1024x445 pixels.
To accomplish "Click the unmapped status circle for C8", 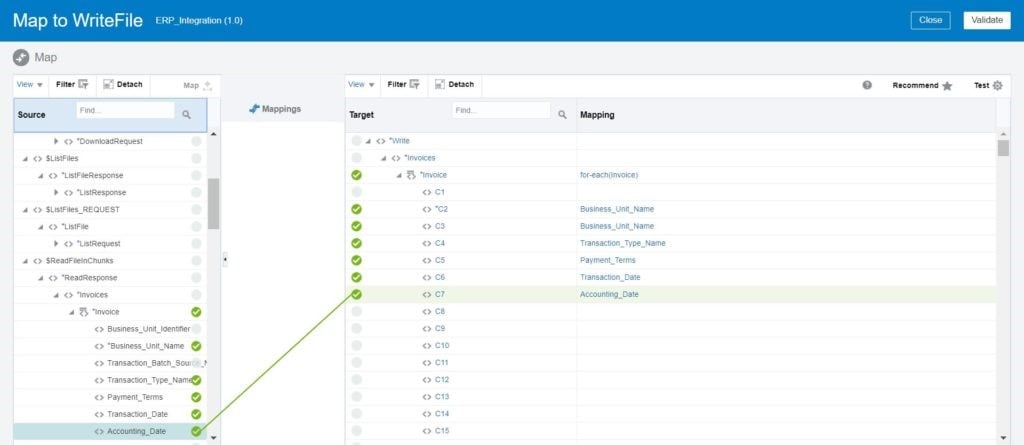I will (356, 311).
